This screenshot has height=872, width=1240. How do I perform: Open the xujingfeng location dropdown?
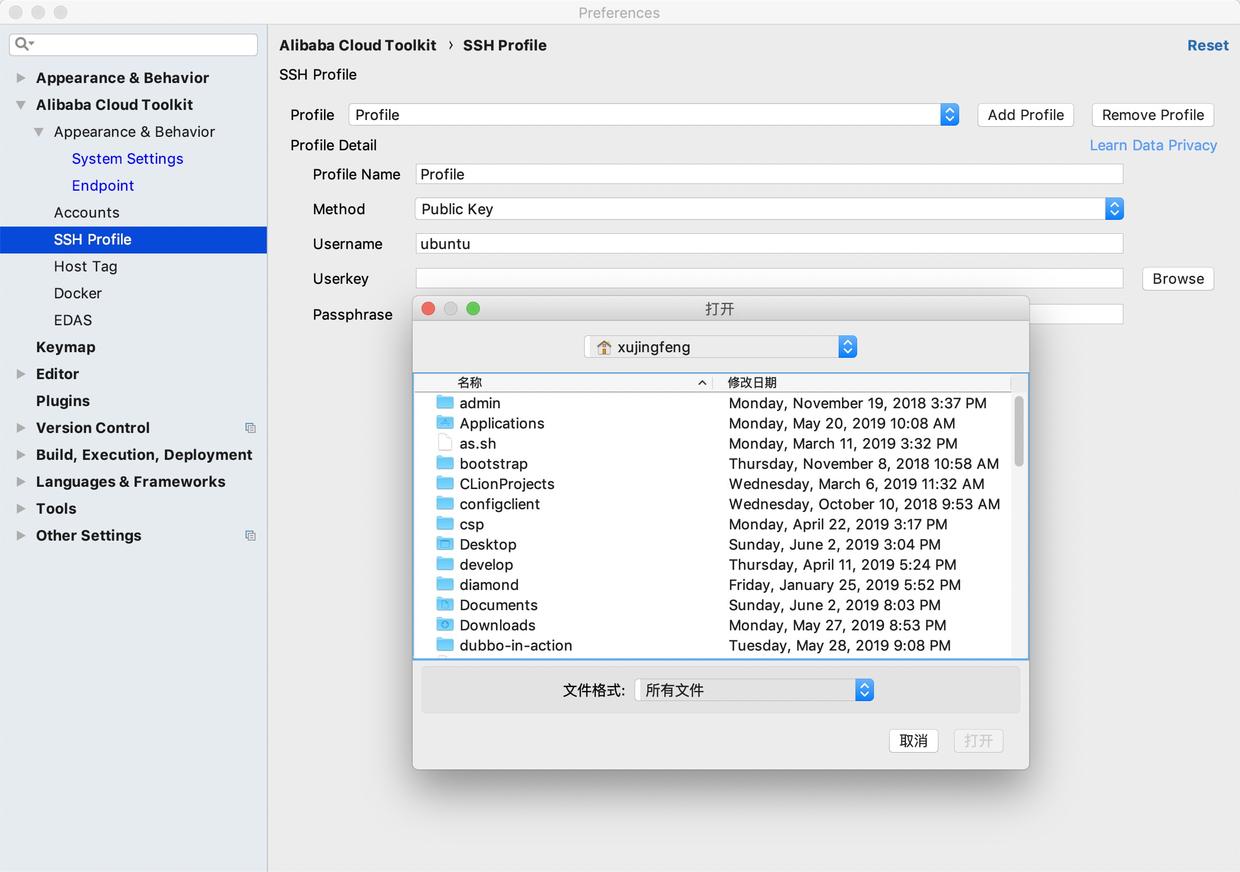[721, 347]
